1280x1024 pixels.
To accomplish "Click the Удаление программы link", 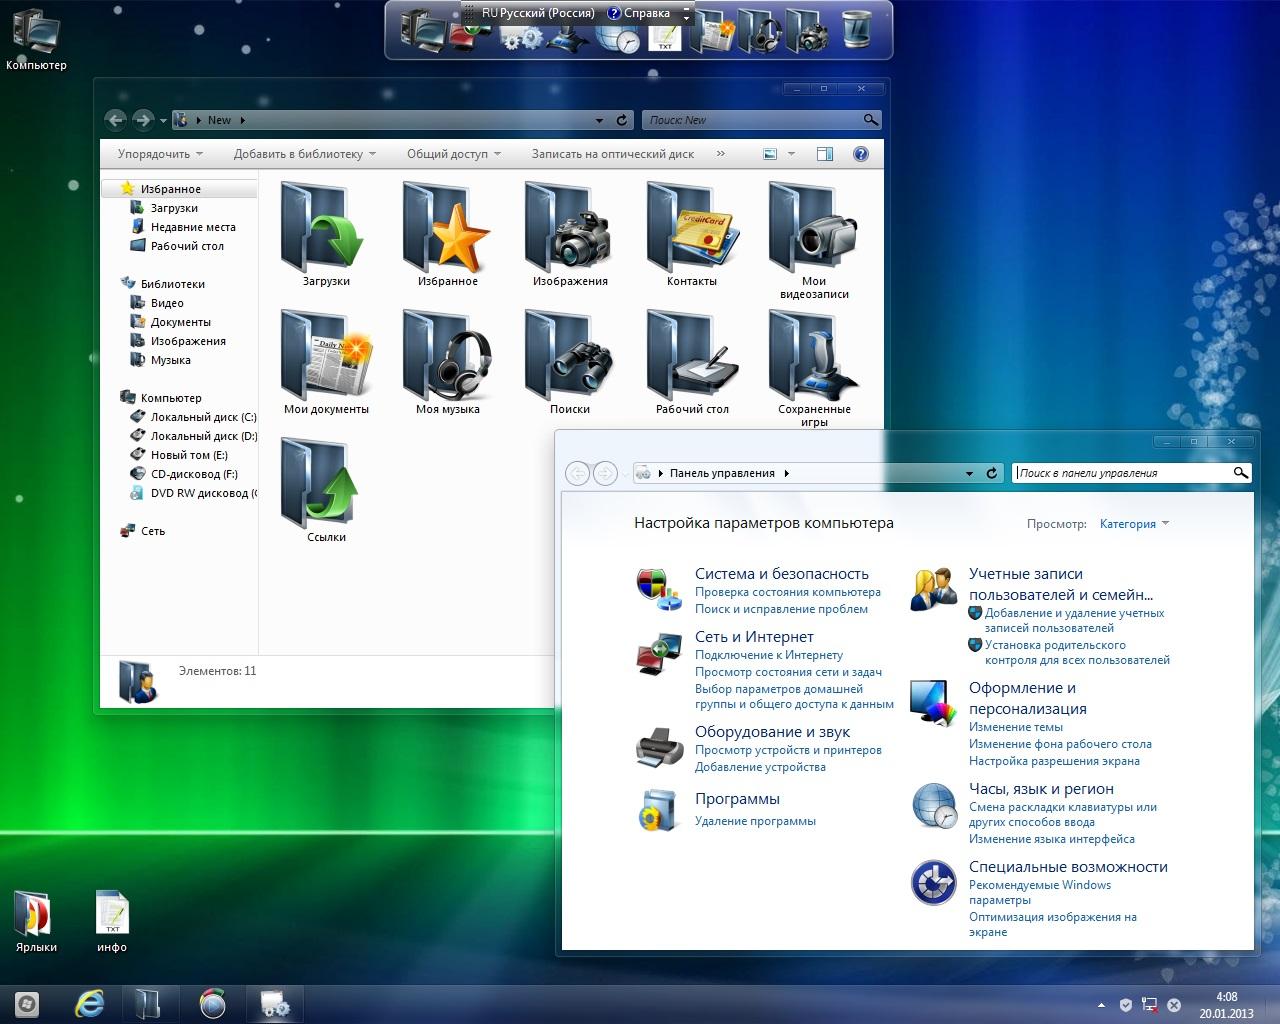I will 755,821.
